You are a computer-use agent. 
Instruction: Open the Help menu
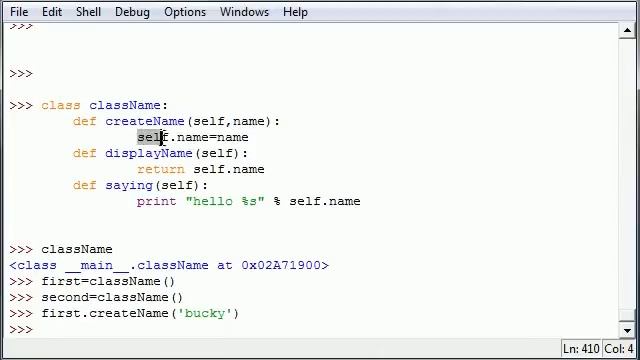click(295, 12)
